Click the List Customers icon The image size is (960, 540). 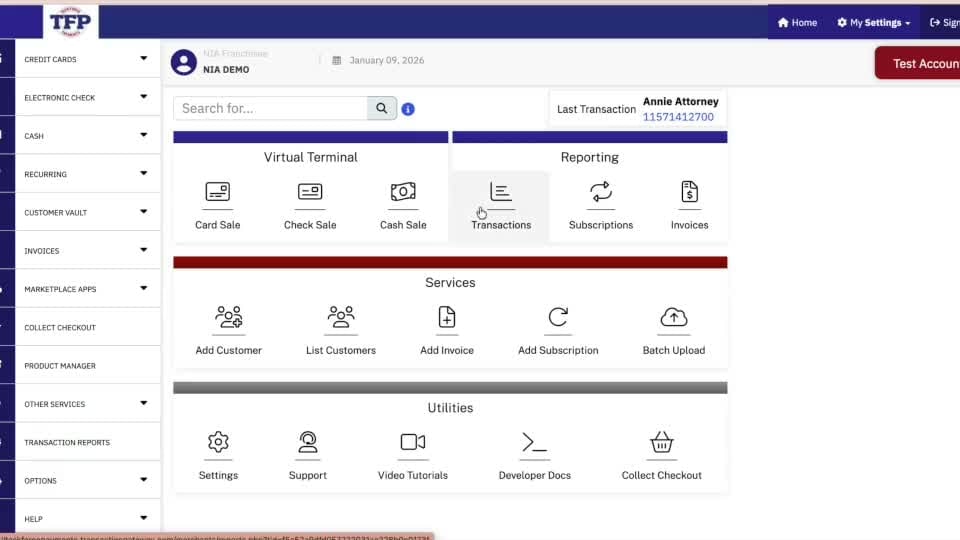(340, 317)
